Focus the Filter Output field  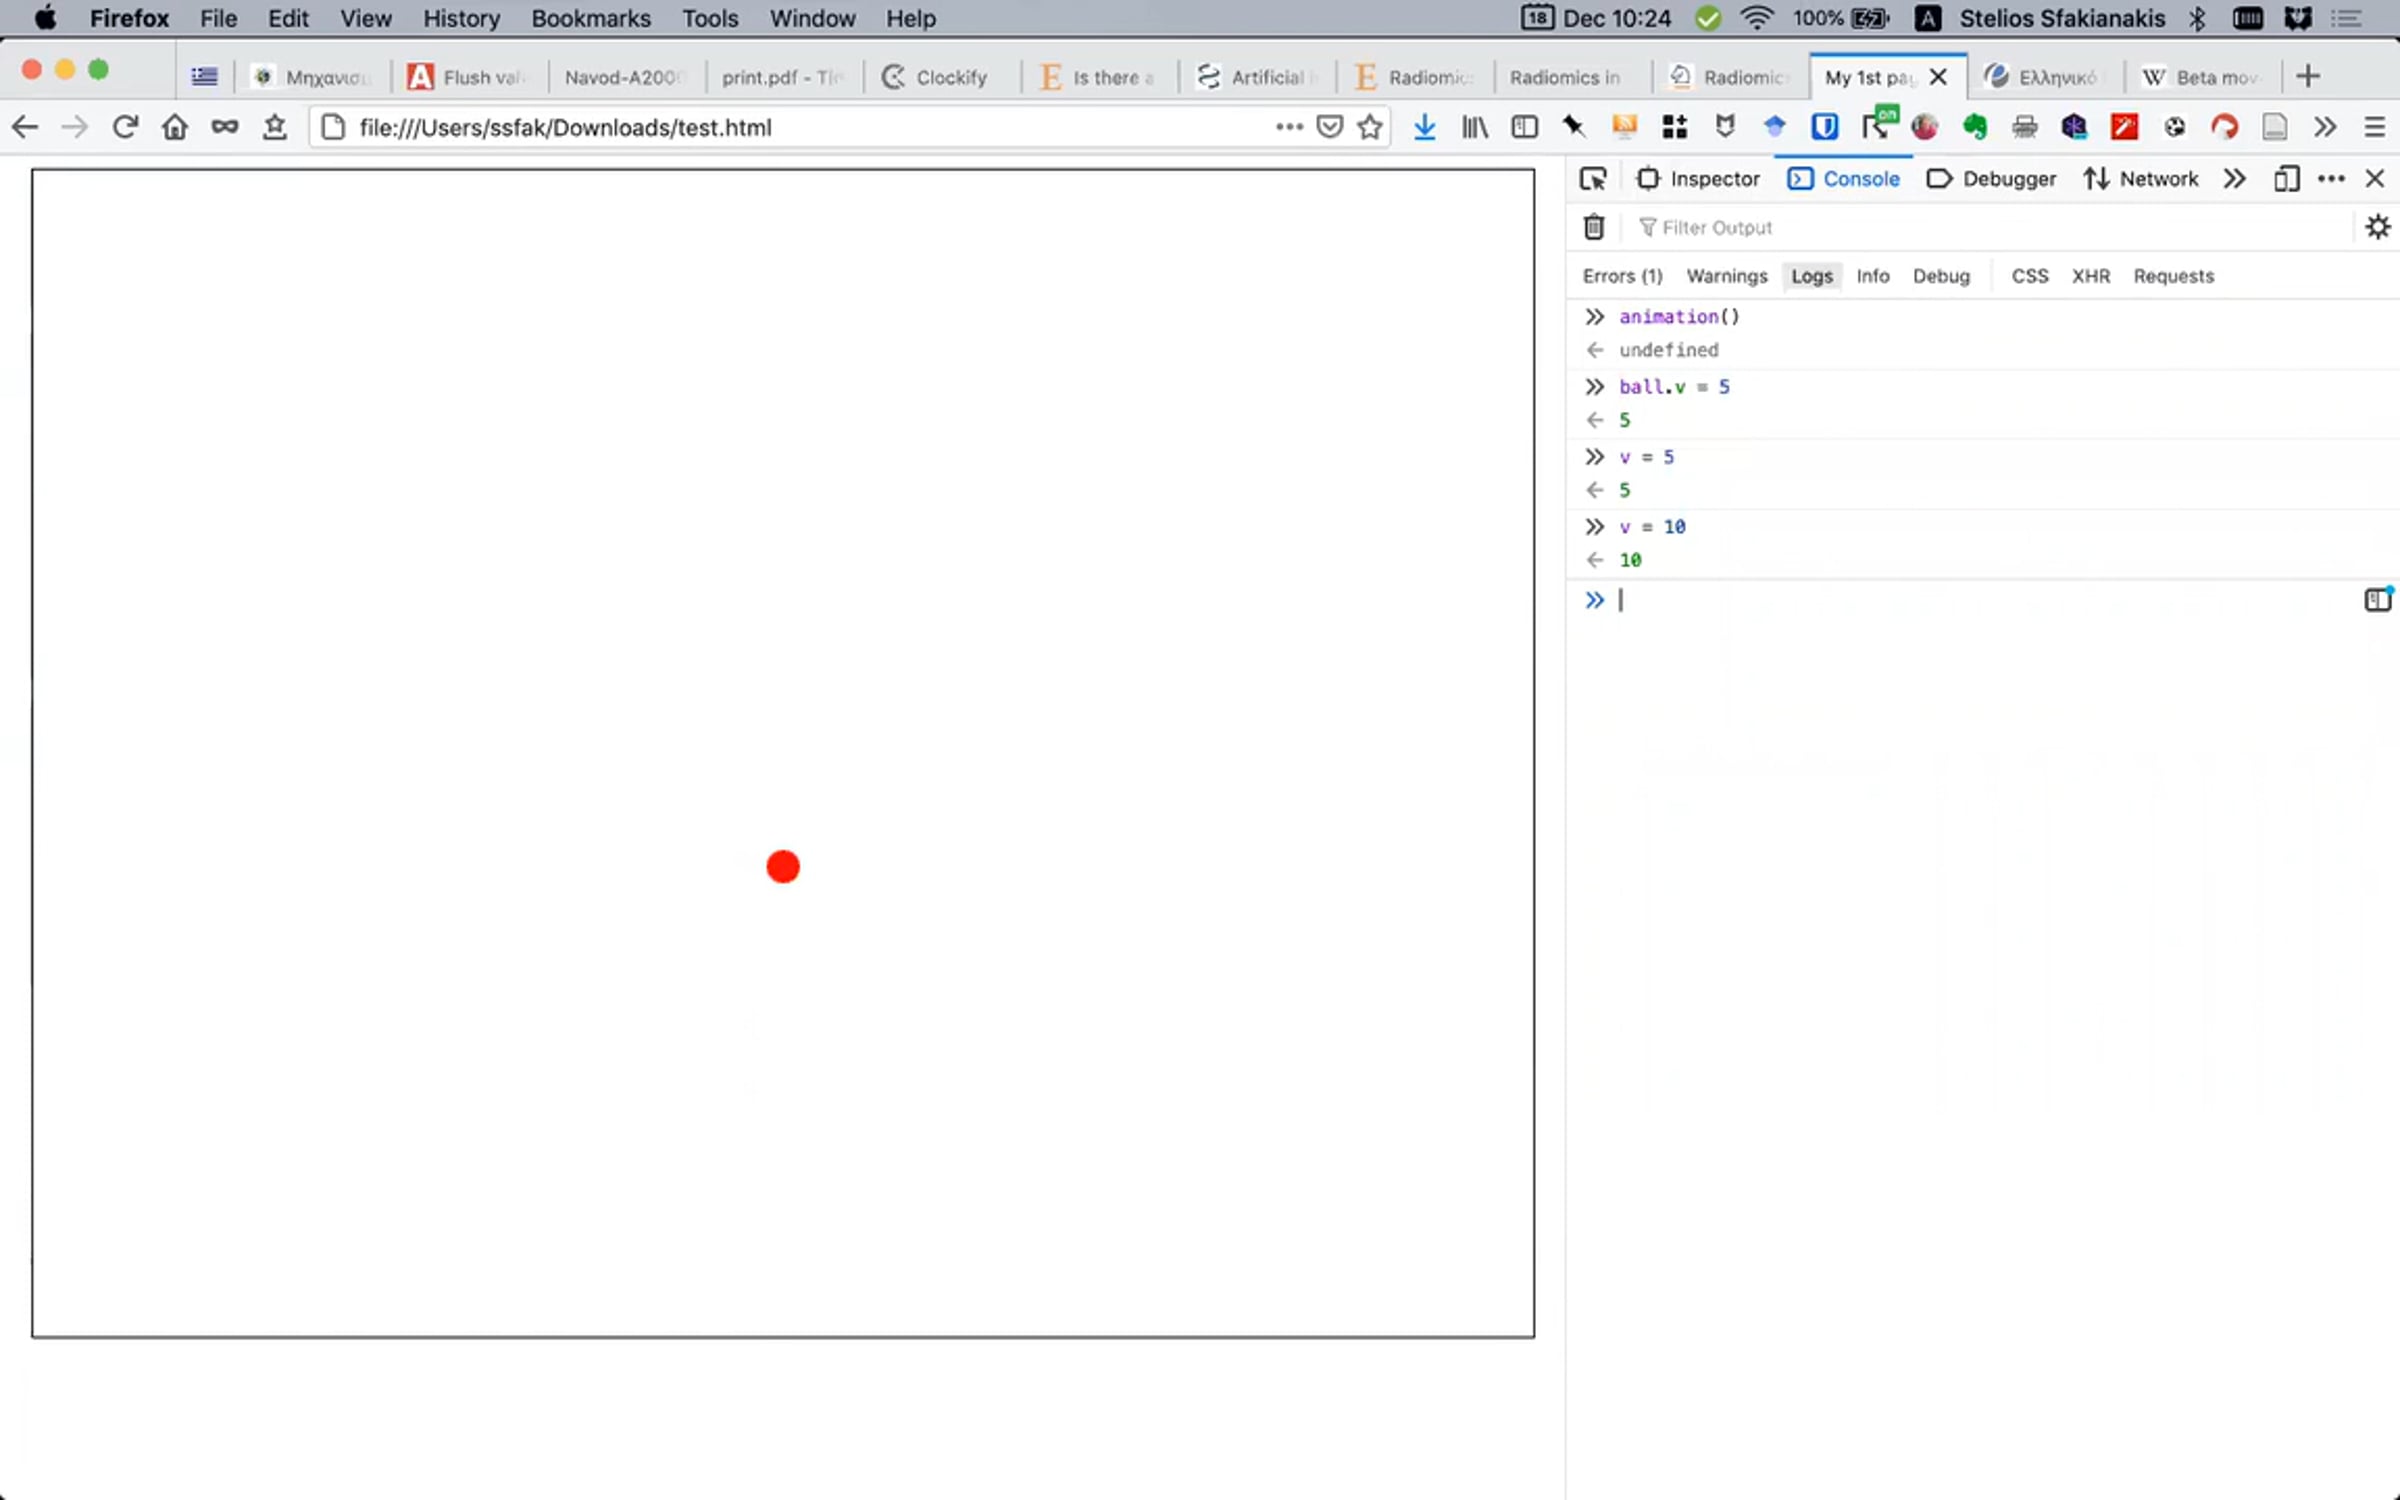[x=1990, y=228]
